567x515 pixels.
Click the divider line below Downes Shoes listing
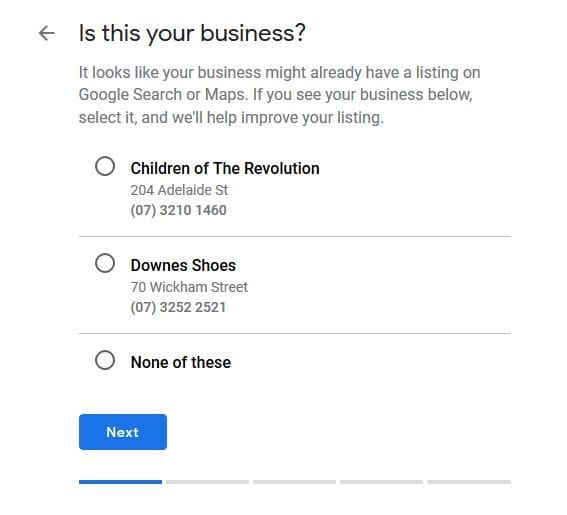tap(295, 333)
